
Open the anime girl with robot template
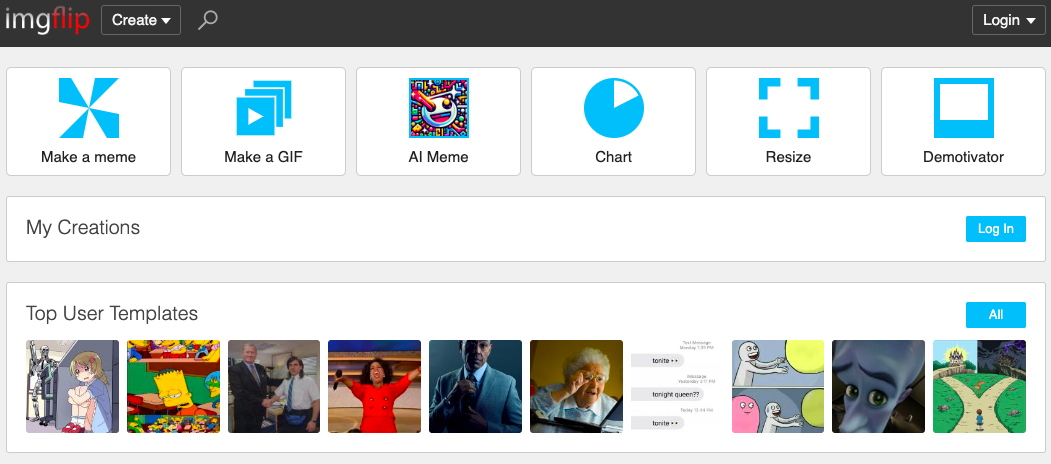[72, 386]
